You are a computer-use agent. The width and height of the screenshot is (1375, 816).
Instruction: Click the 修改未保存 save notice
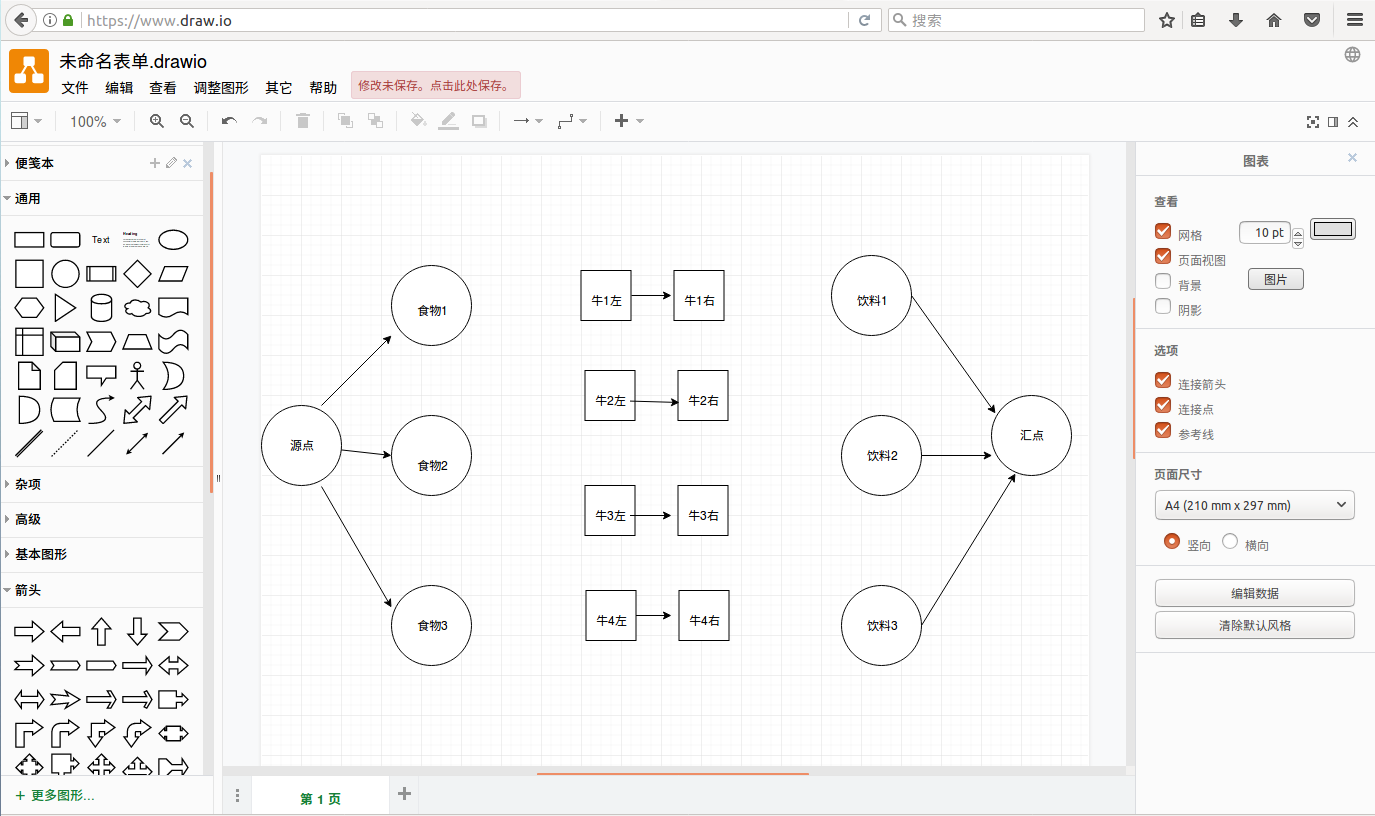(436, 85)
